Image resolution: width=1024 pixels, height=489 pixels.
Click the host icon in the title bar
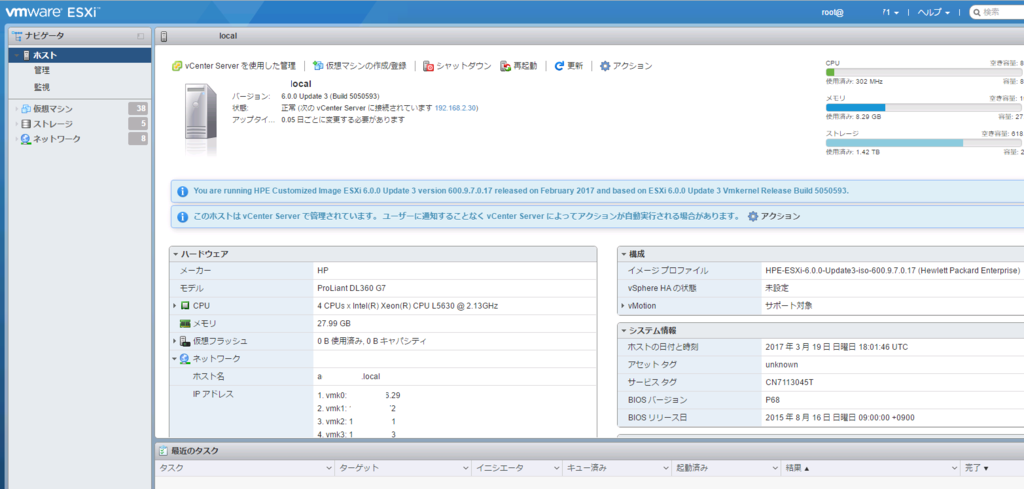coord(164,36)
